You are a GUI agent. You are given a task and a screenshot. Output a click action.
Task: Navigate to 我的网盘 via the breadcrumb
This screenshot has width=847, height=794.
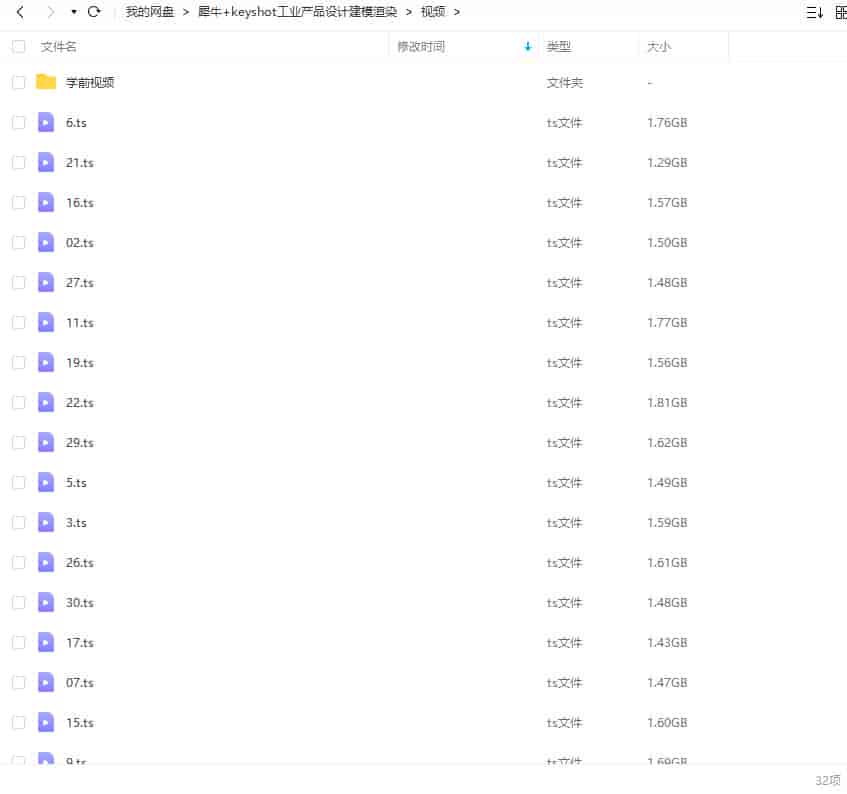(x=148, y=12)
